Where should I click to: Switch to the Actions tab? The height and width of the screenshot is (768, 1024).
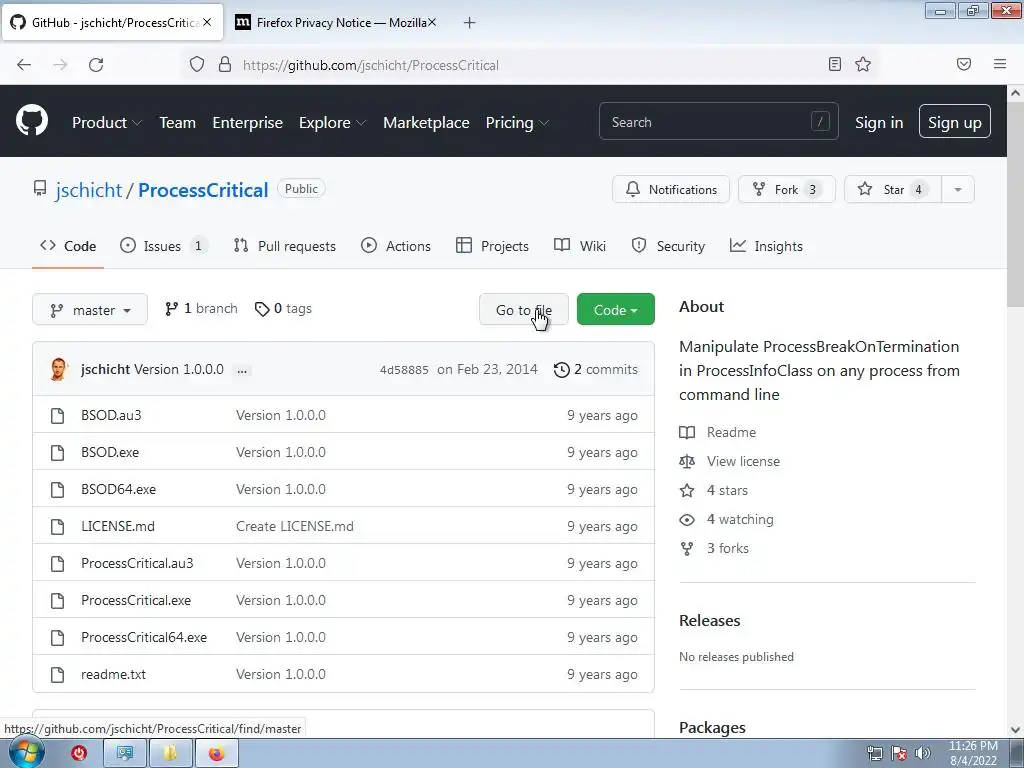[396, 246]
